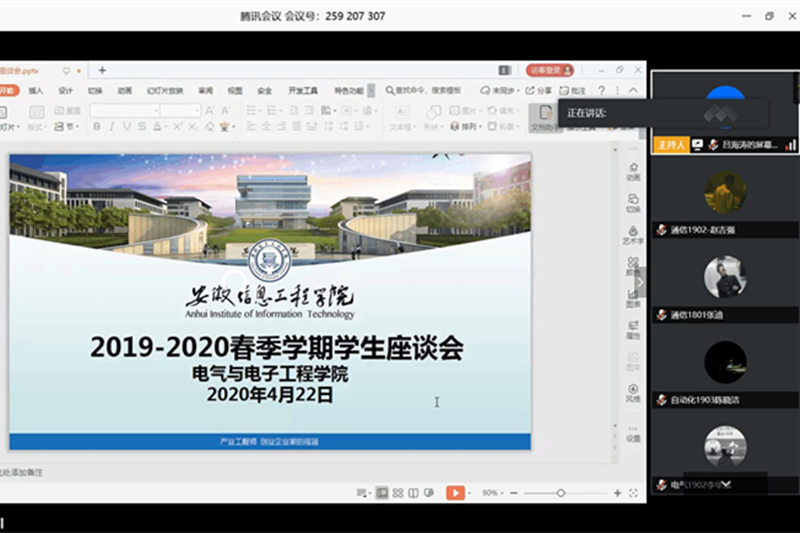Open the 90% zoom level dropdown
The image size is (800, 533).
tap(493, 493)
